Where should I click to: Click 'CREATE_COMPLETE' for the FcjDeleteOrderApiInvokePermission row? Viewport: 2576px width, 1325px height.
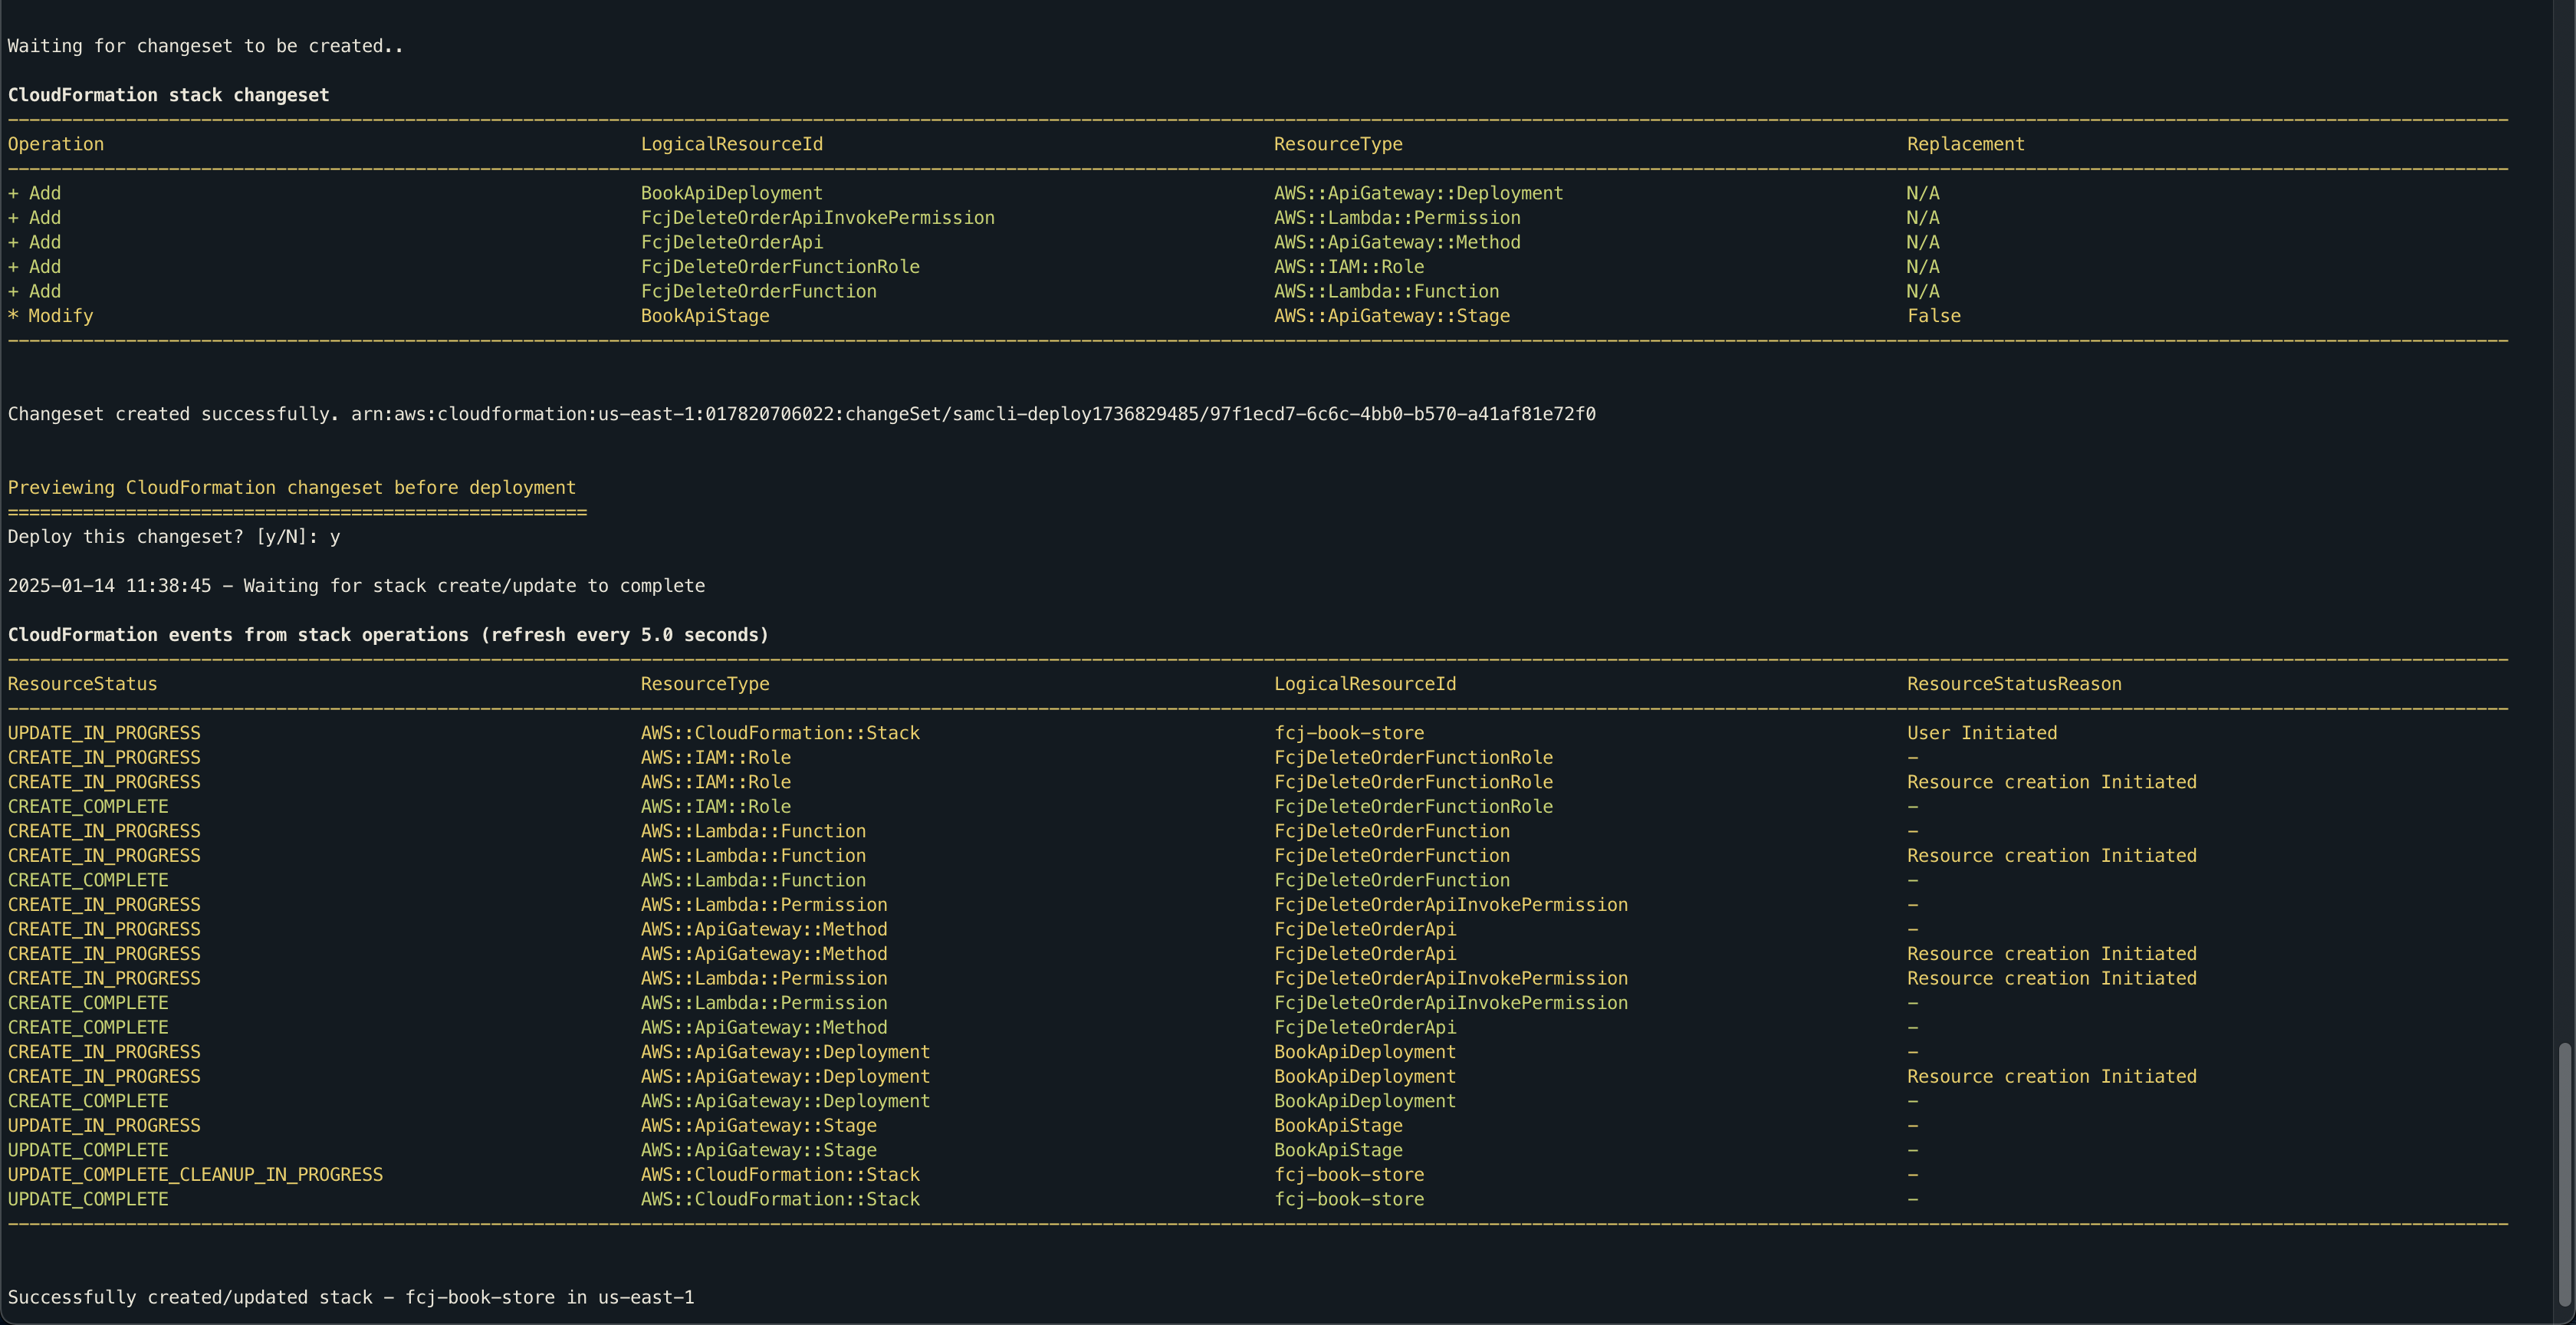click(x=88, y=1003)
